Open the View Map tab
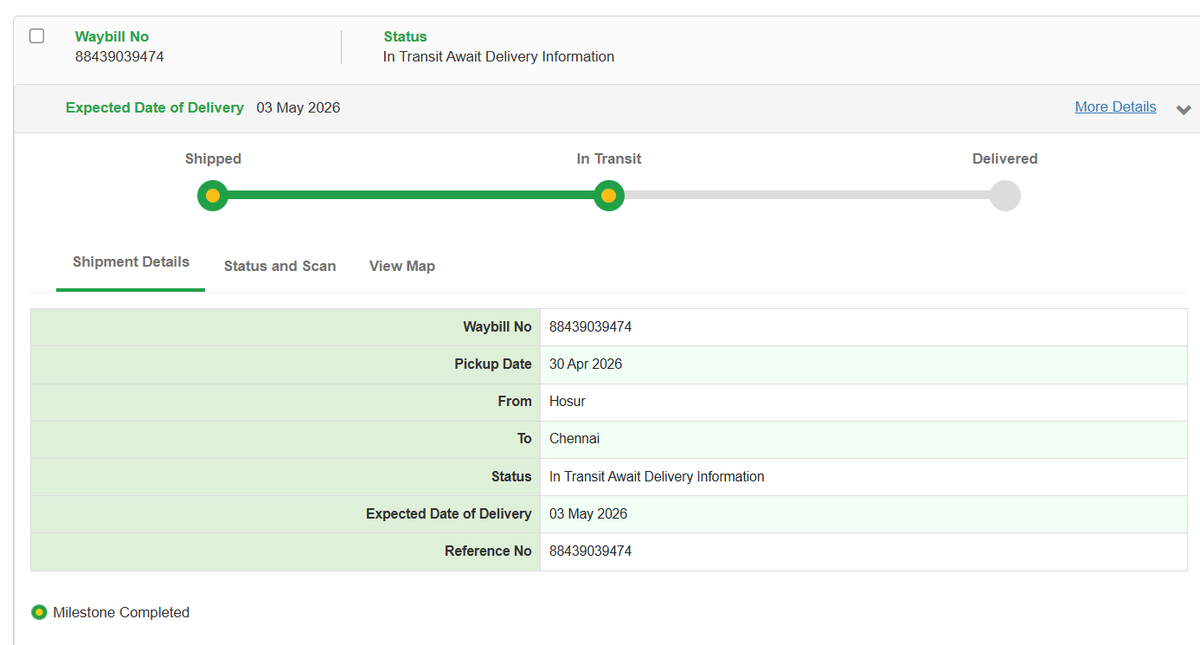Image resolution: width=1200 pixels, height=645 pixels. point(402,266)
